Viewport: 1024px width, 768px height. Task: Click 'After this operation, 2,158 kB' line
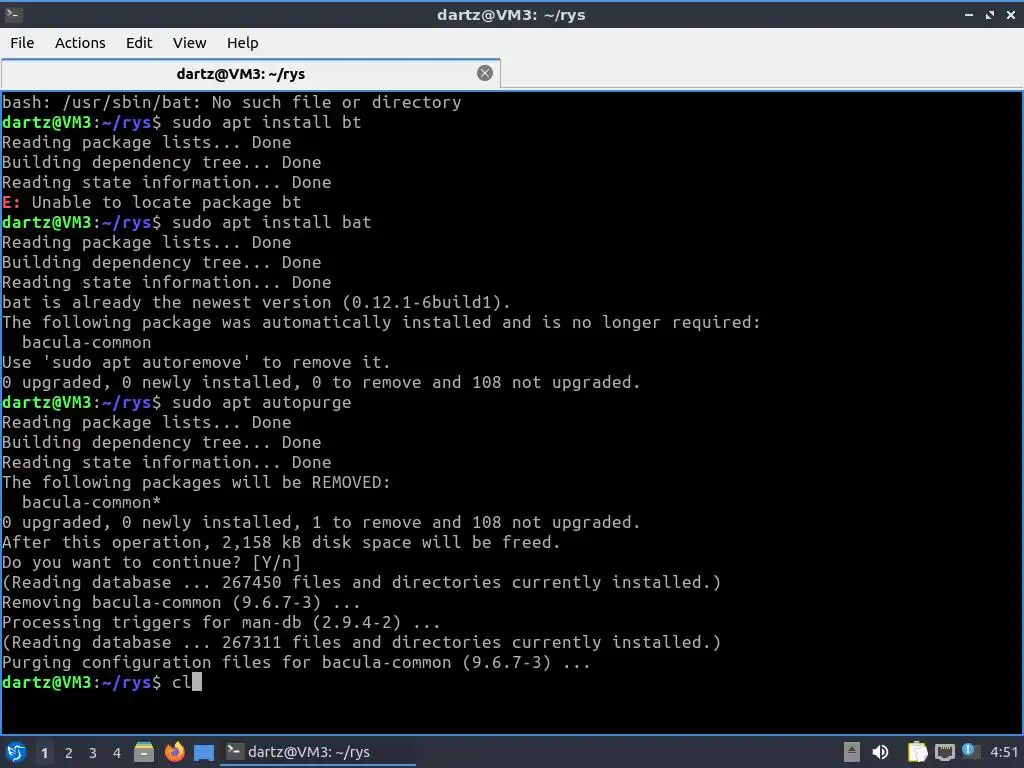coord(281,542)
